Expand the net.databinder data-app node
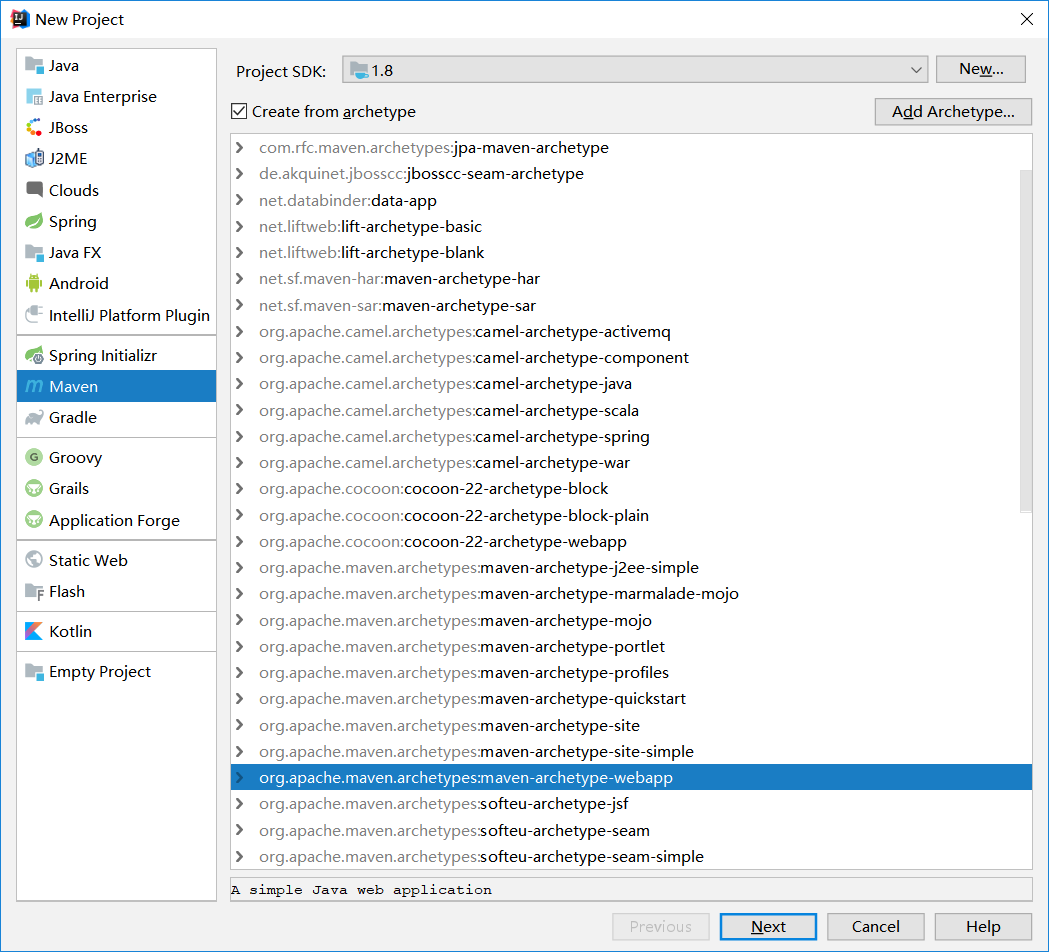The width and height of the screenshot is (1049, 952). [240, 200]
